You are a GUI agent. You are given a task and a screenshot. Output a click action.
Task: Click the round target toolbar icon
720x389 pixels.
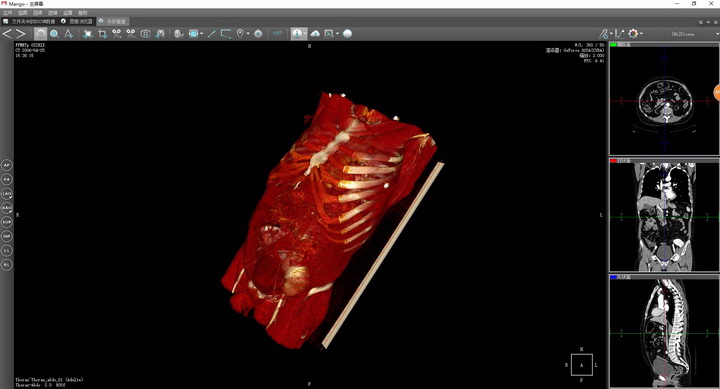click(258, 34)
